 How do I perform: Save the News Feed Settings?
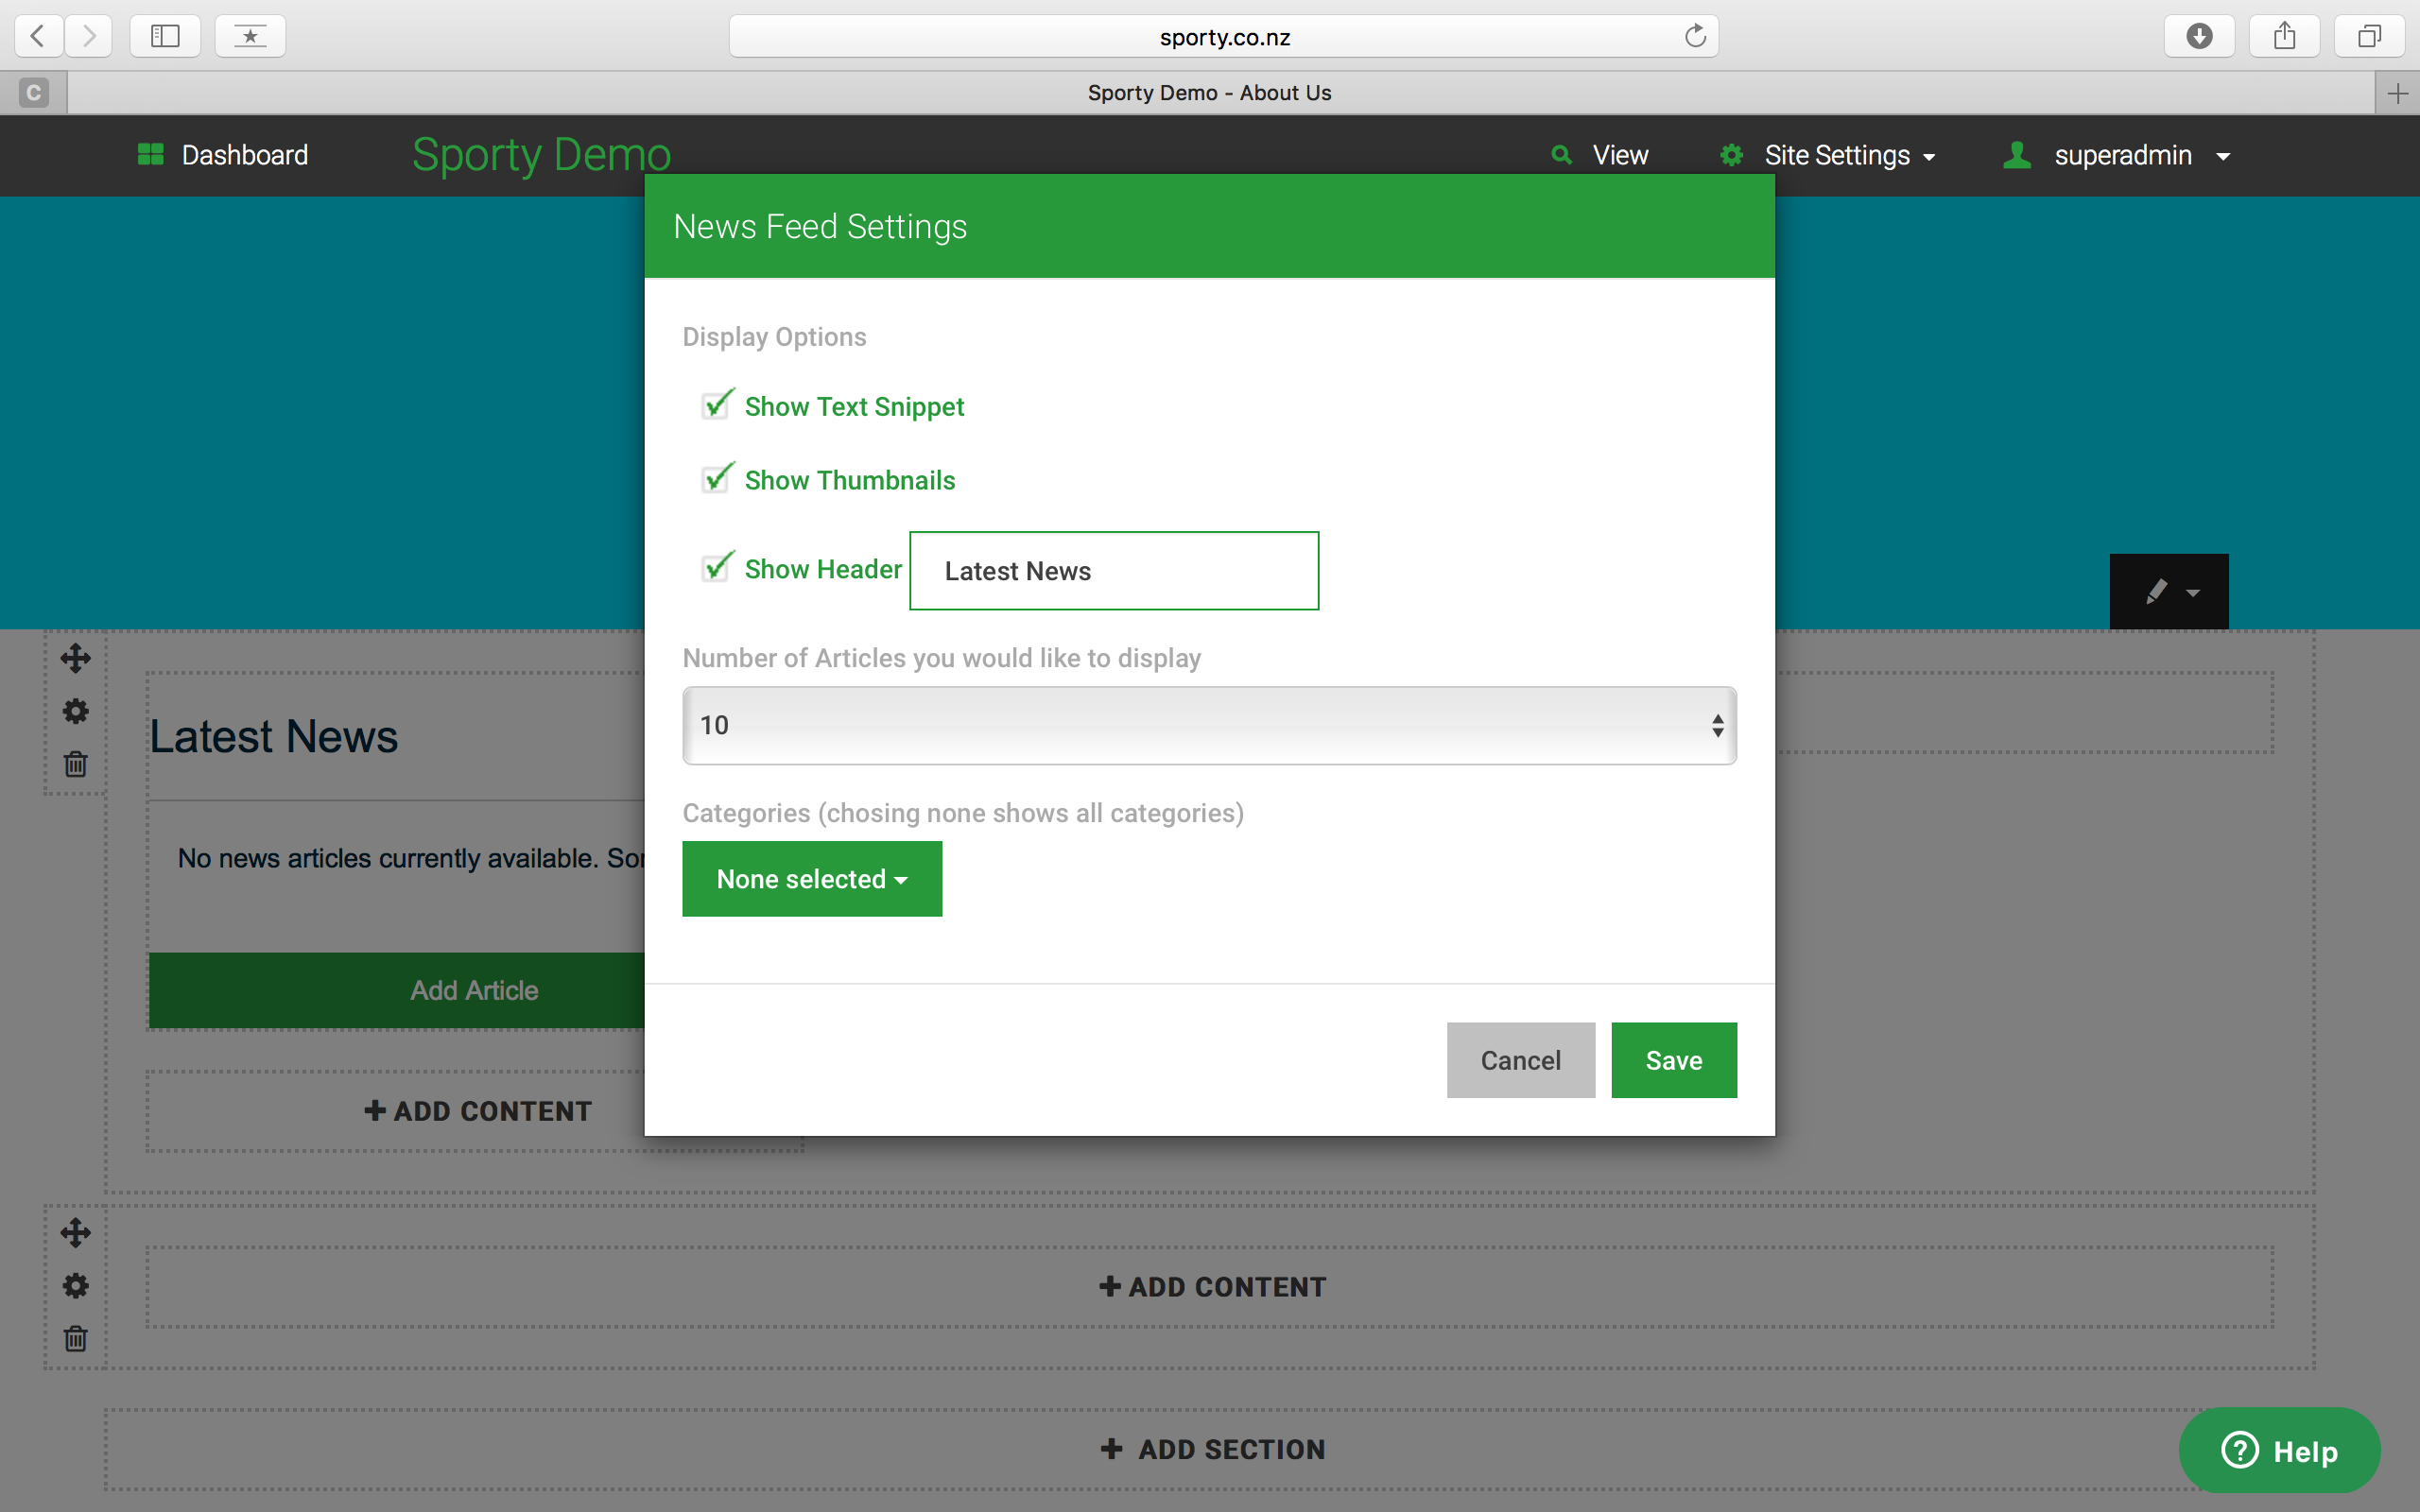(1673, 1060)
